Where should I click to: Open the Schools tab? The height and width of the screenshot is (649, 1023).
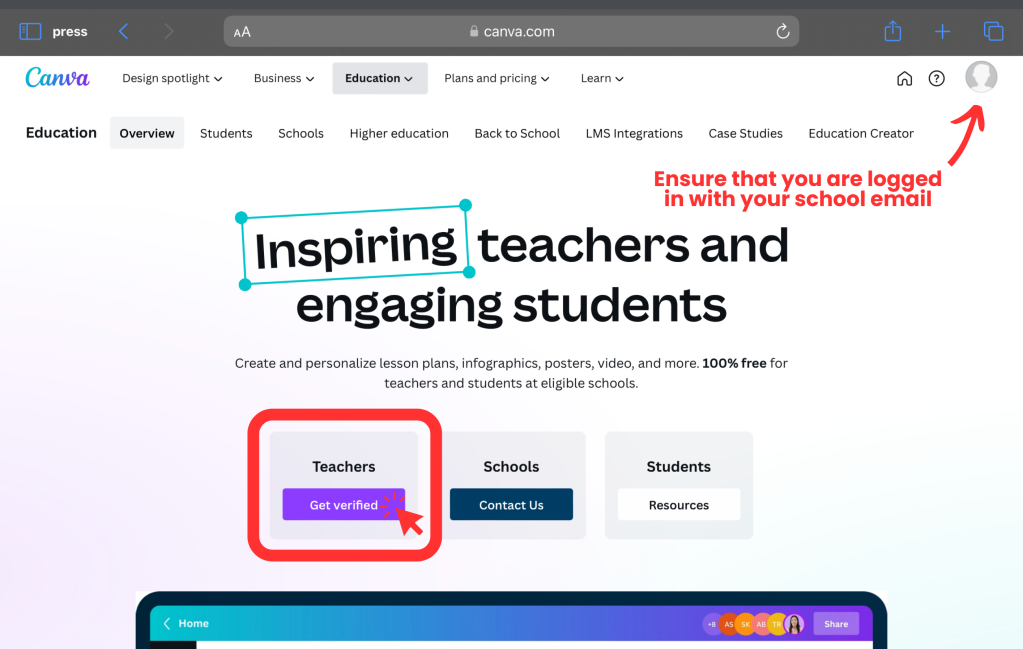(301, 133)
